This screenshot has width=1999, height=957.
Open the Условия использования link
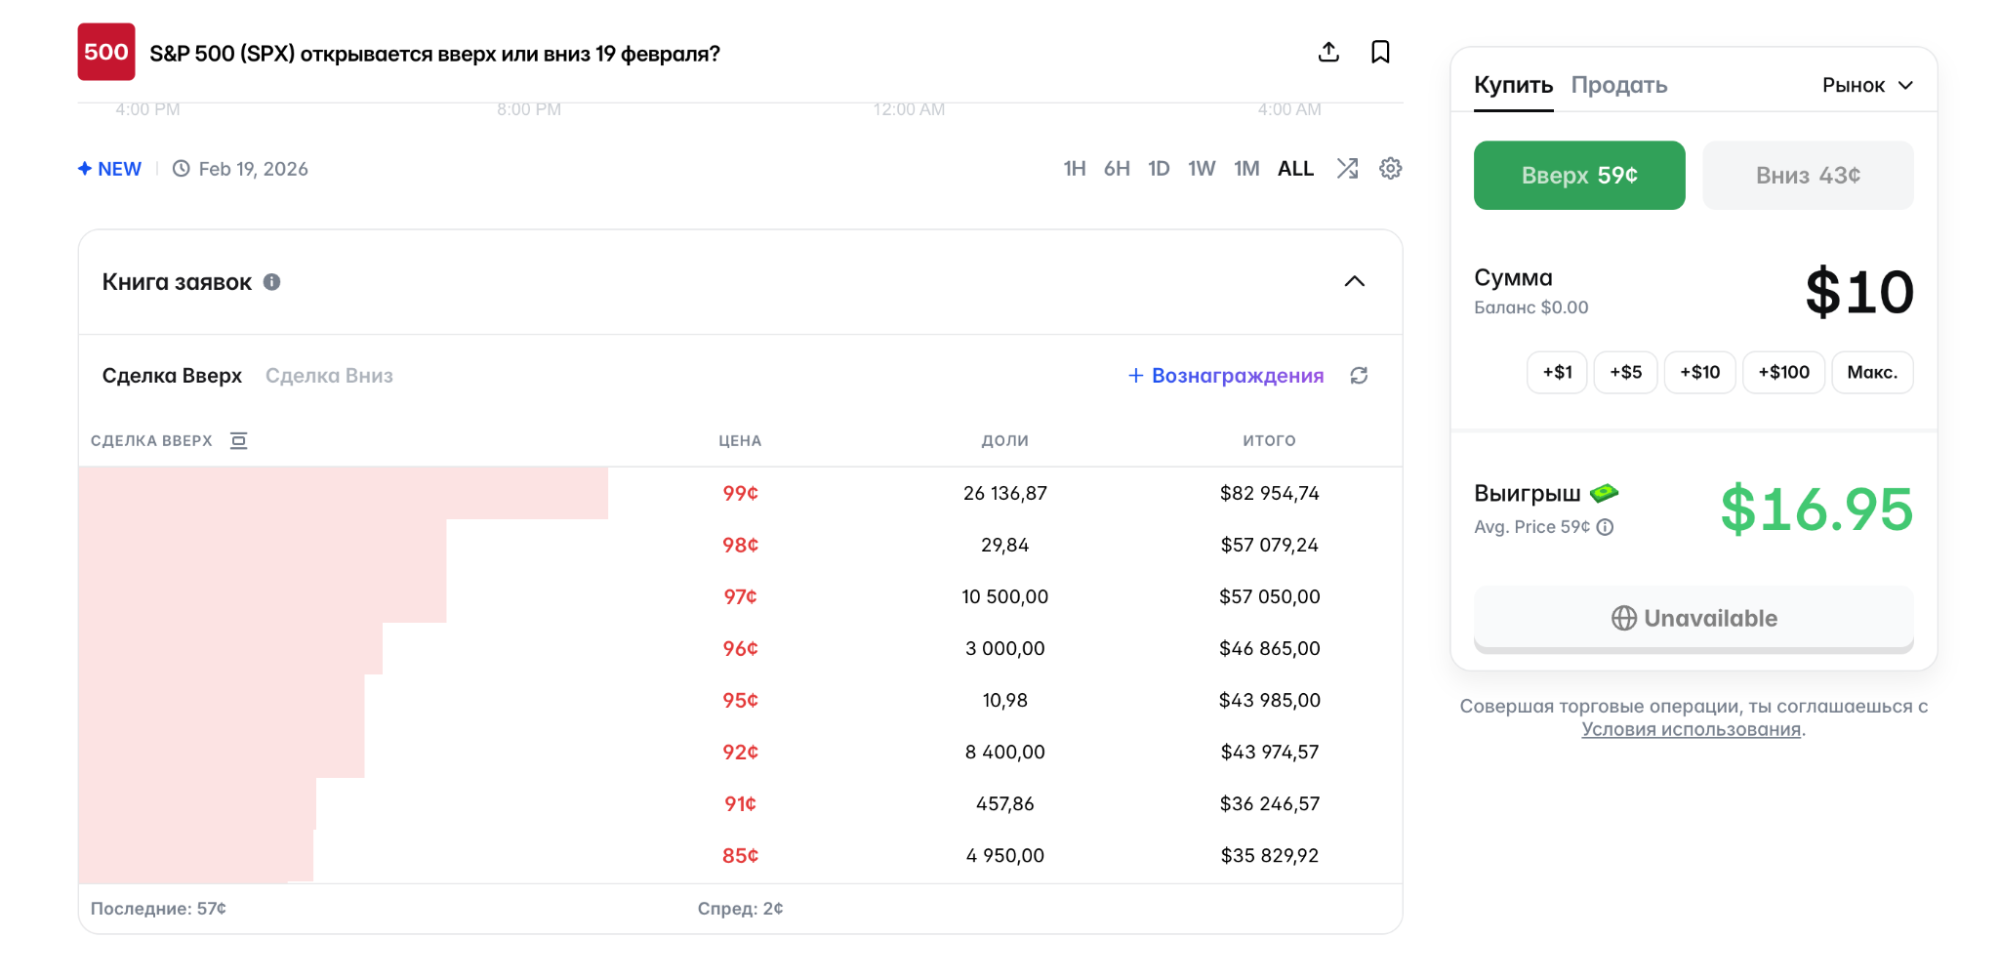[1691, 729]
